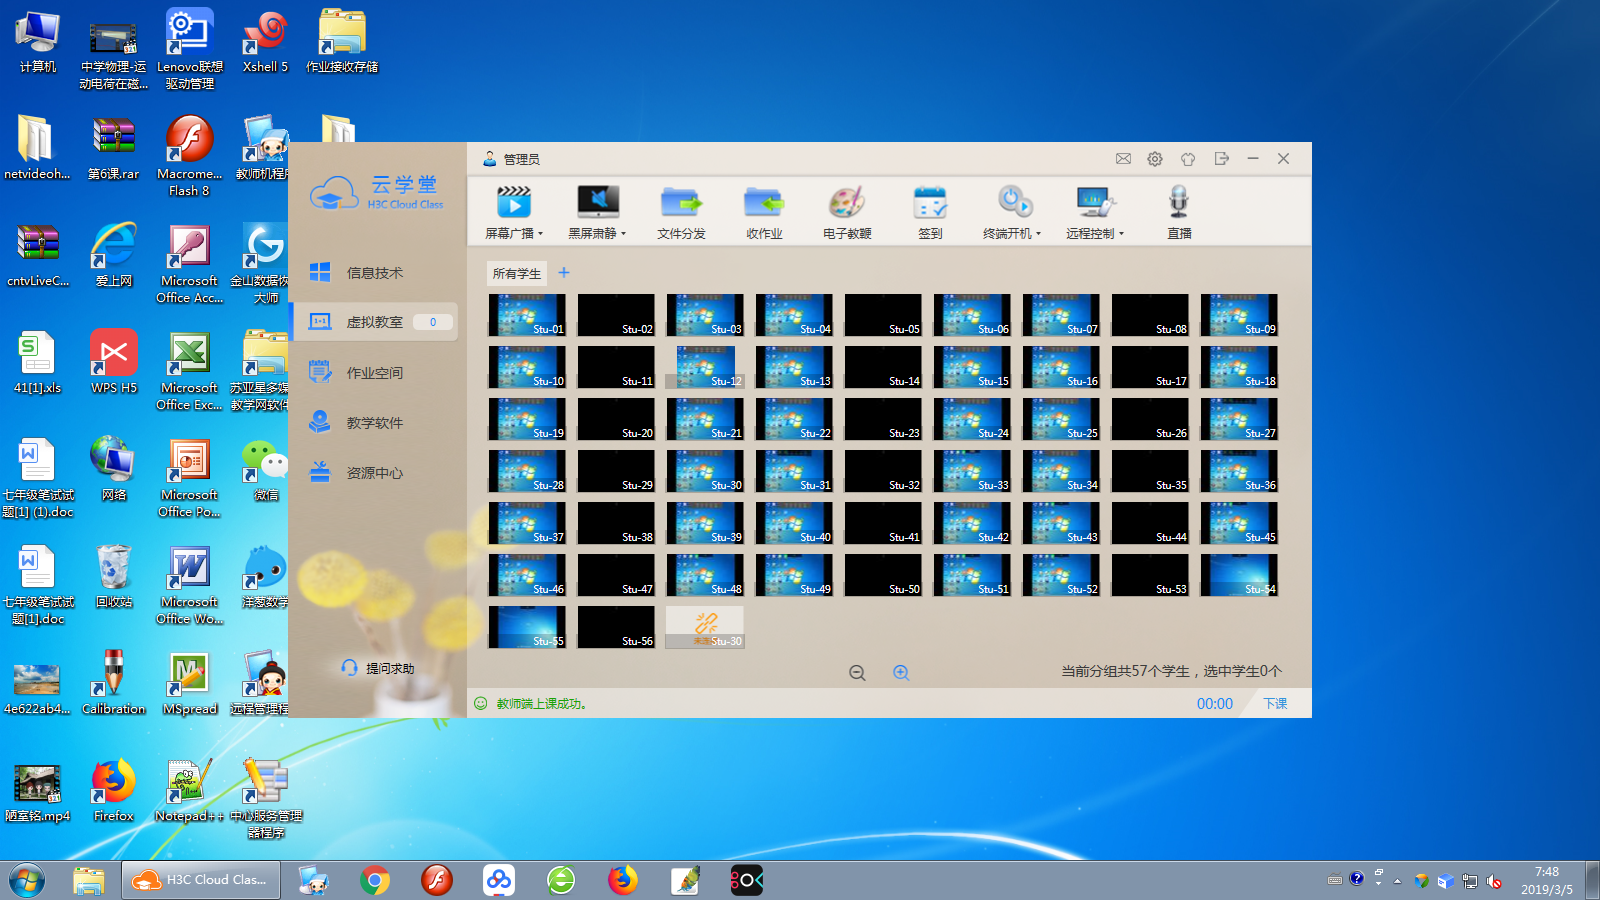Click the 00:00 class timer
This screenshot has width=1600, height=900.
[x=1215, y=704]
